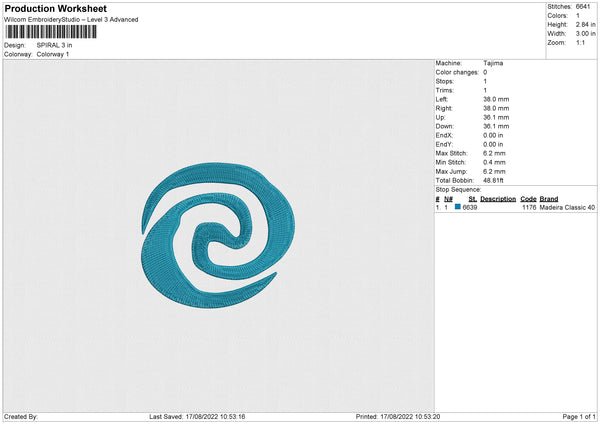Click the 'EndX:' label
600x424 pixels.
(x=444, y=135)
